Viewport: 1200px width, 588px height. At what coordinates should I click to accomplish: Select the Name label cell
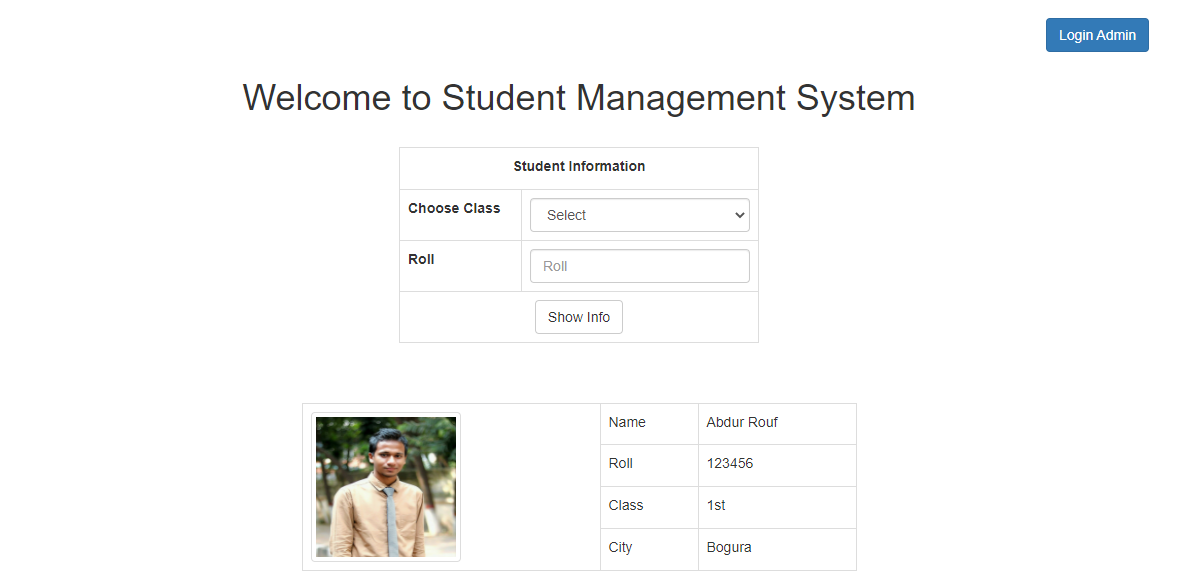(x=627, y=423)
